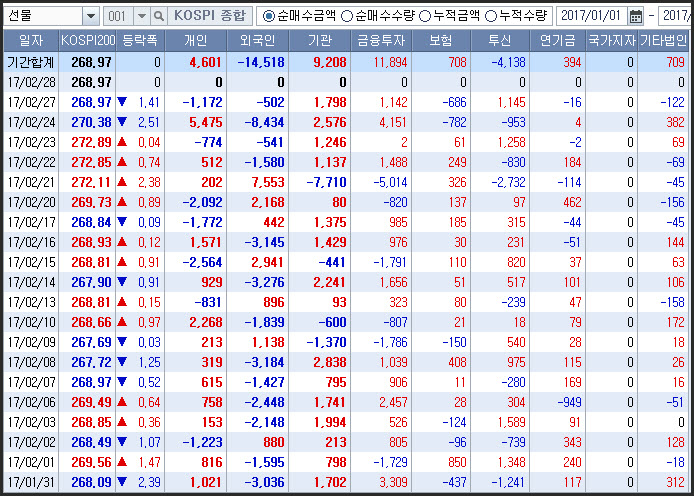The width and height of the screenshot is (694, 496).
Task: Click foreigner value -8,434 on 17/02/24
Action: pos(265,122)
